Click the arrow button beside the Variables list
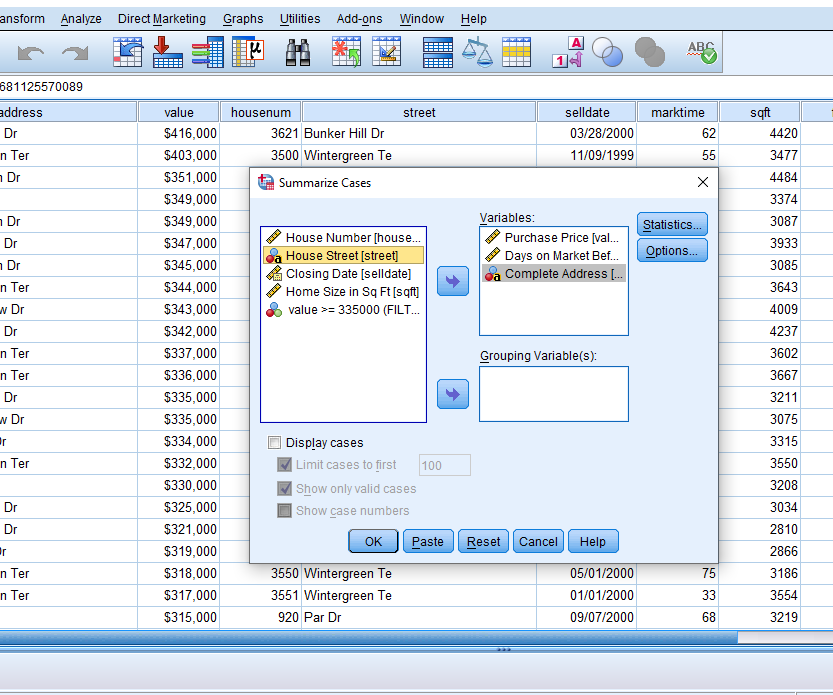This screenshot has height=695, width=833. pyautogui.click(x=453, y=282)
